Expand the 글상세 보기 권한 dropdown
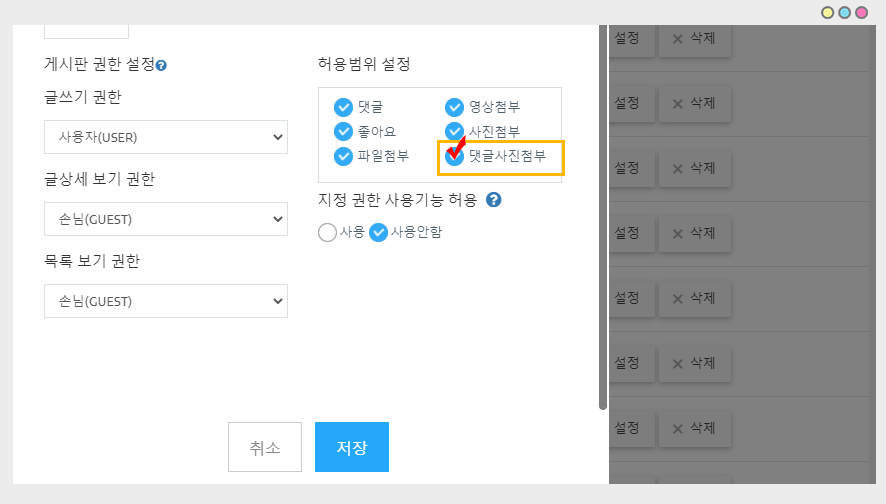Image resolution: width=886 pixels, height=504 pixels. pyautogui.click(x=166, y=219)
